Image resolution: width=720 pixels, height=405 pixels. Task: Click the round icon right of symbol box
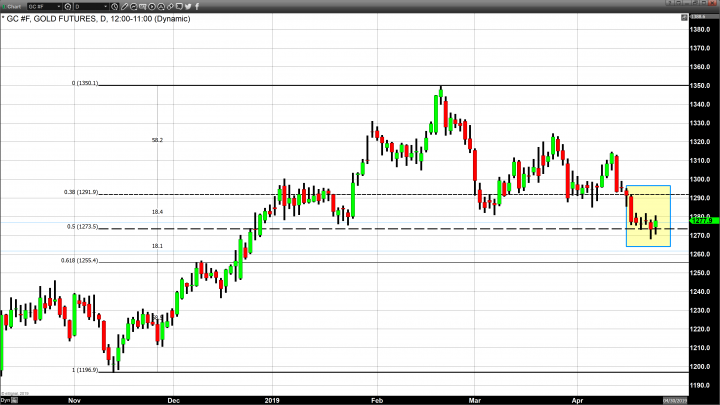pos(67,6)
